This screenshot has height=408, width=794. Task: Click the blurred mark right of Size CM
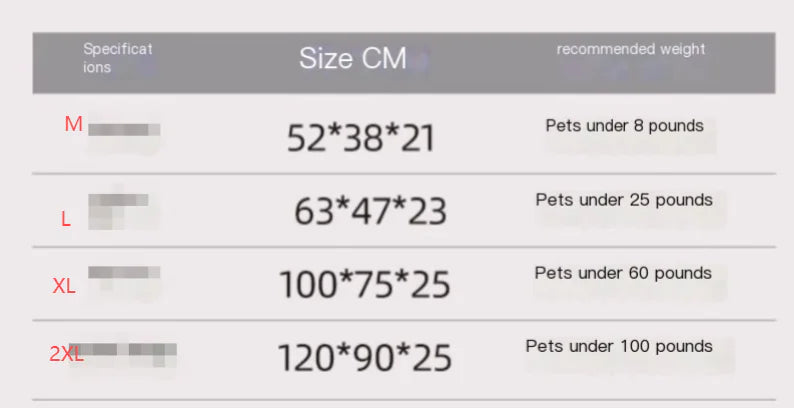(x=419, y=63)
